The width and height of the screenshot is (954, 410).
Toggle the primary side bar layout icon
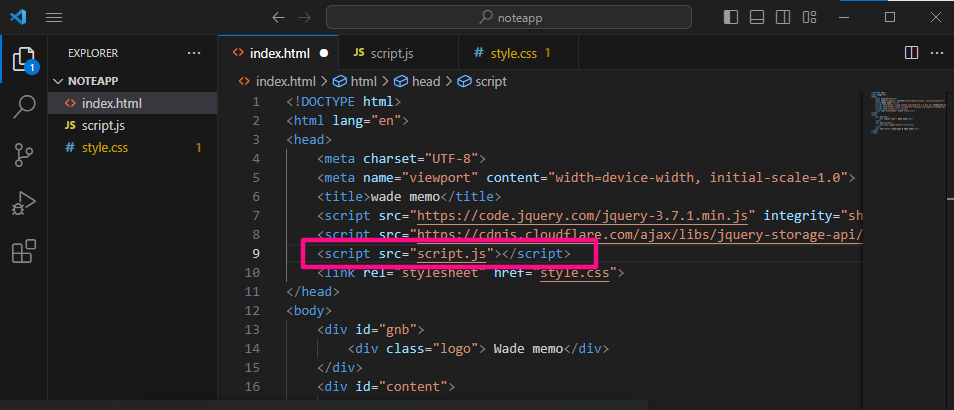pos(731,17)
